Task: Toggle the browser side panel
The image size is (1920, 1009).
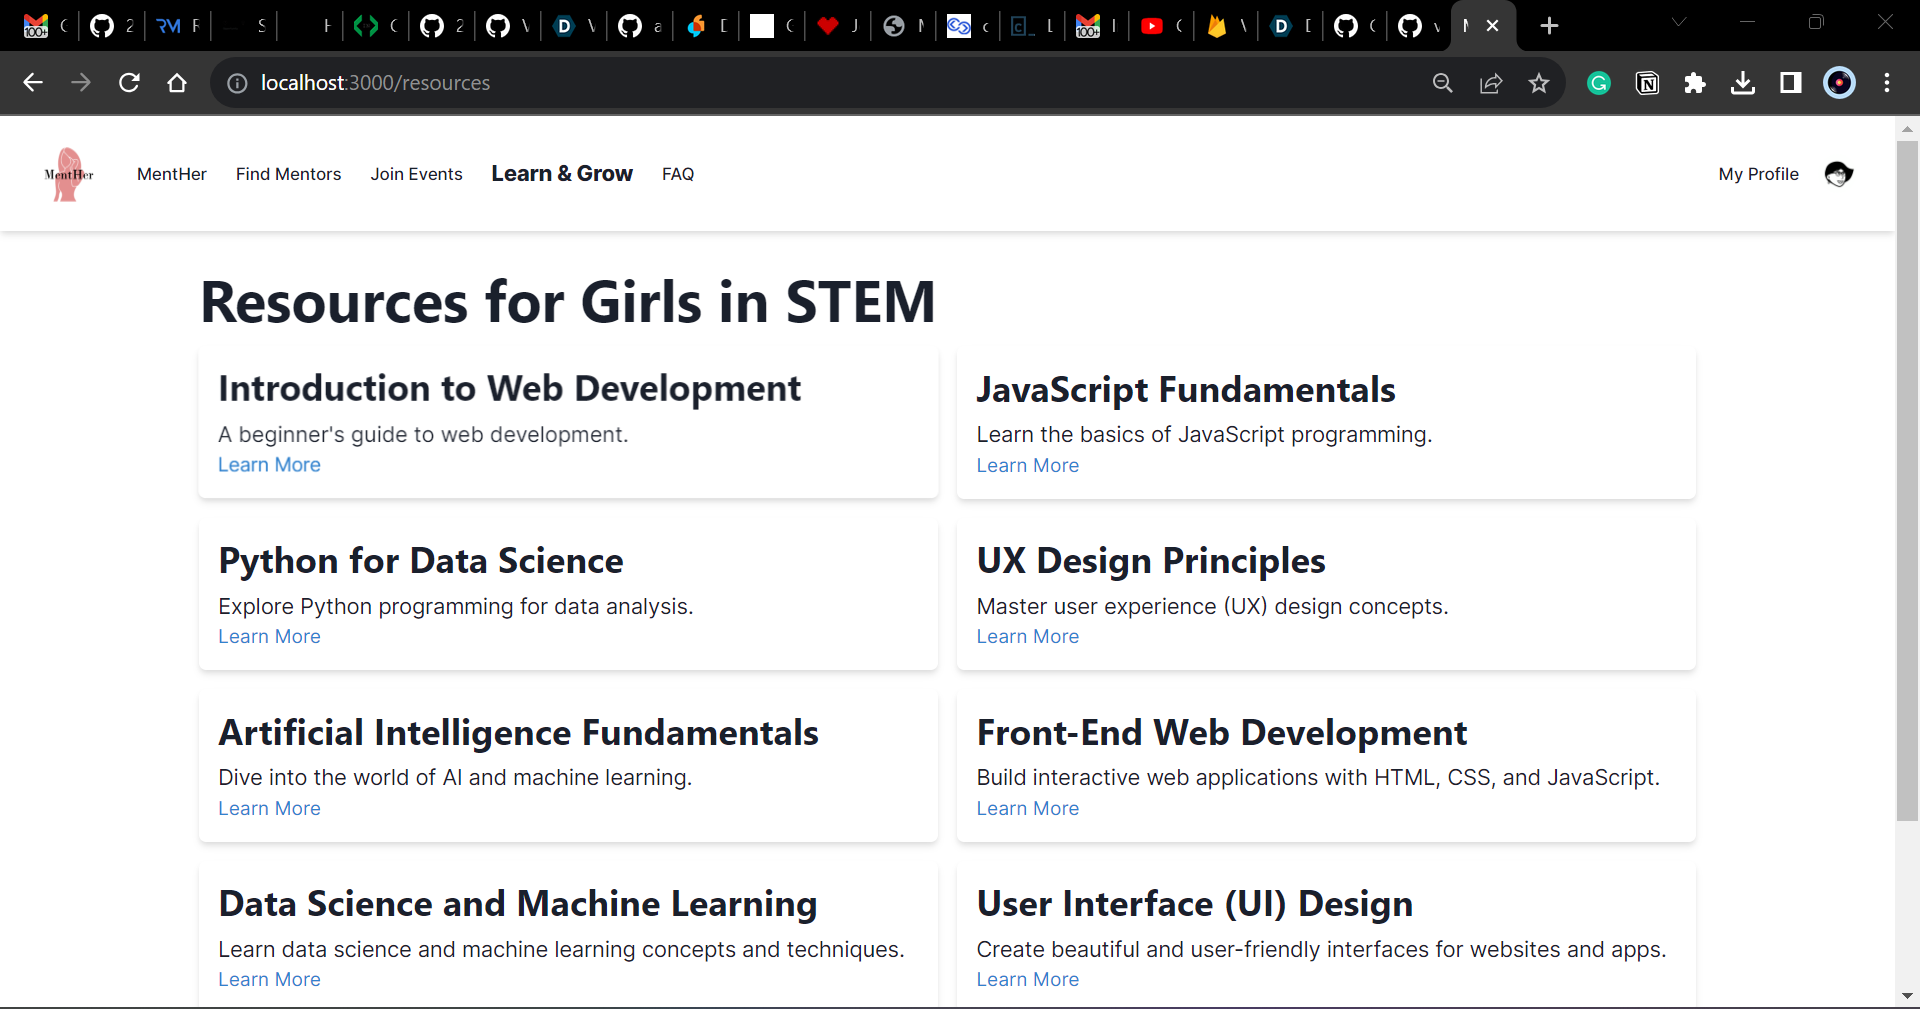Action: click(1791, 83)
